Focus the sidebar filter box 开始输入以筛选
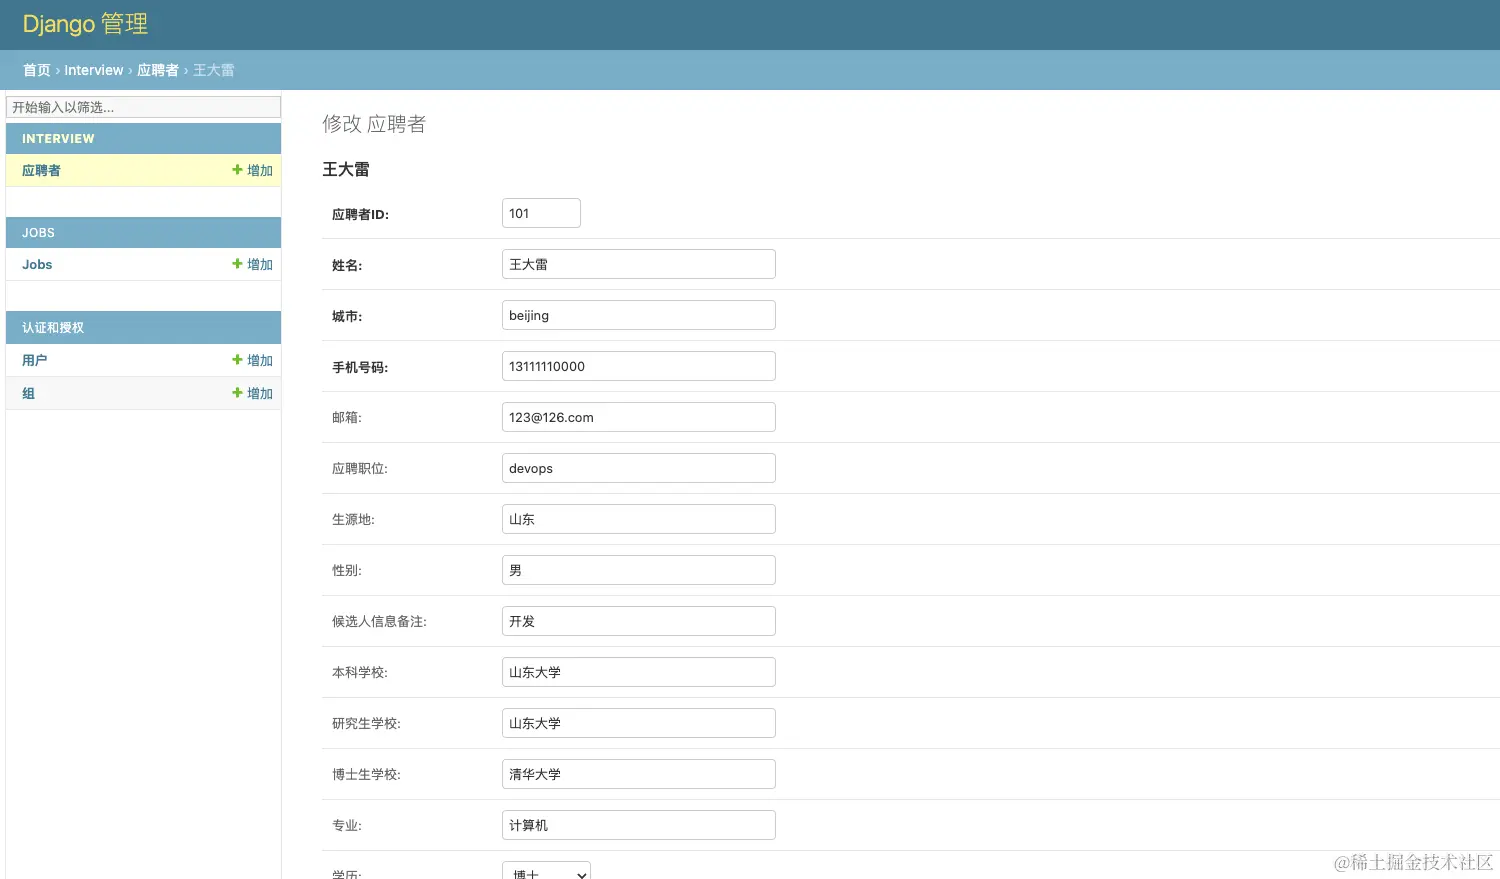 coord(143,107)
